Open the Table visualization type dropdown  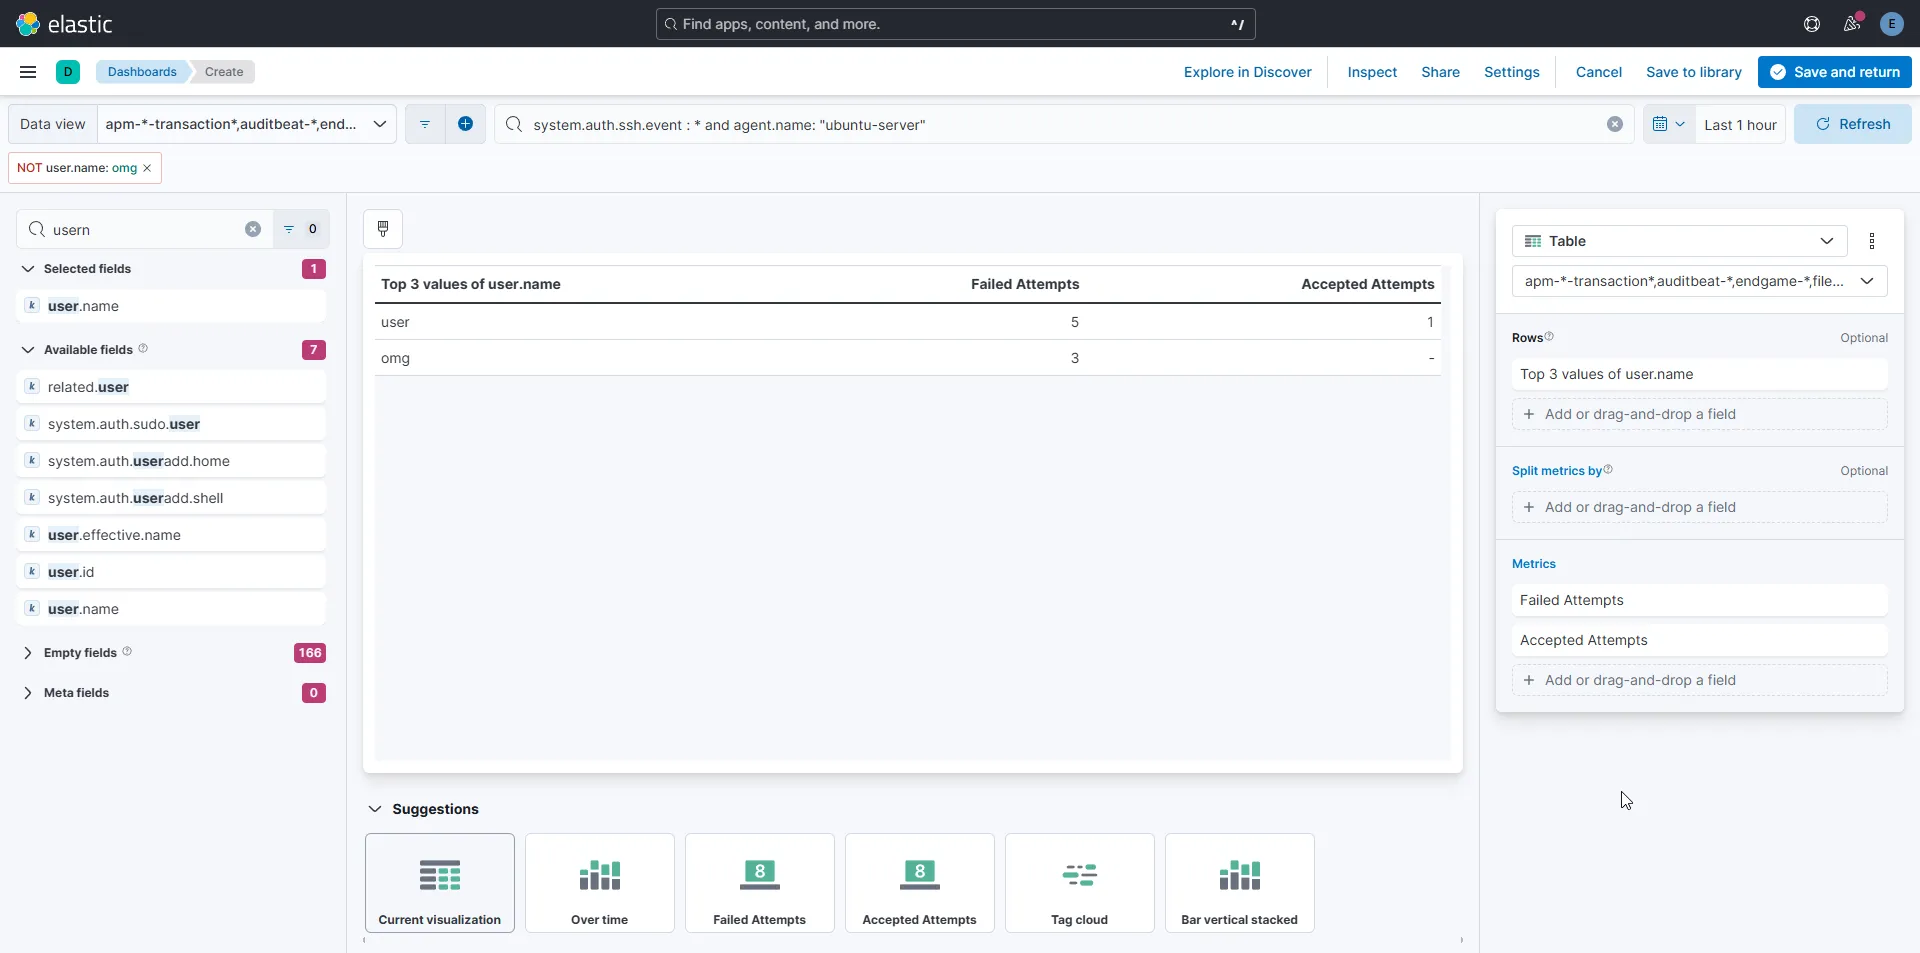tap(1678, 241)
